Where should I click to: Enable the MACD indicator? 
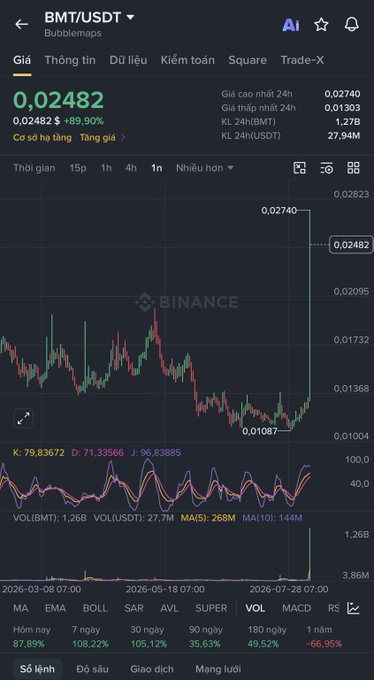click(297, 608)
